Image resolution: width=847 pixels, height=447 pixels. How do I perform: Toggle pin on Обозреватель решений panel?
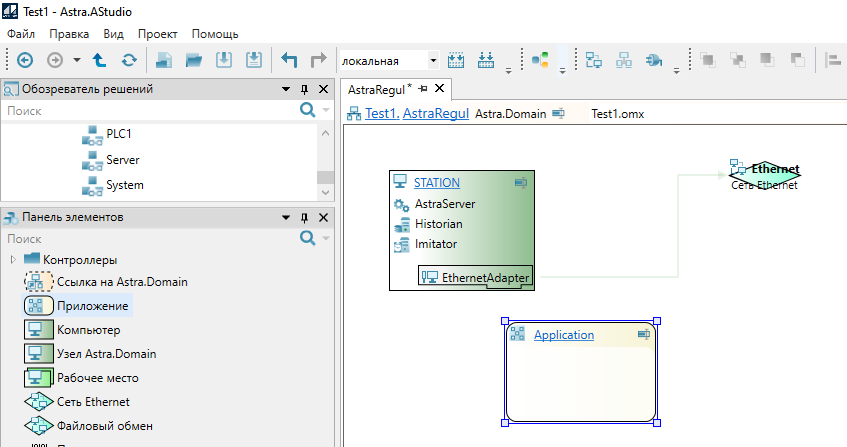[x=305, y=89]
